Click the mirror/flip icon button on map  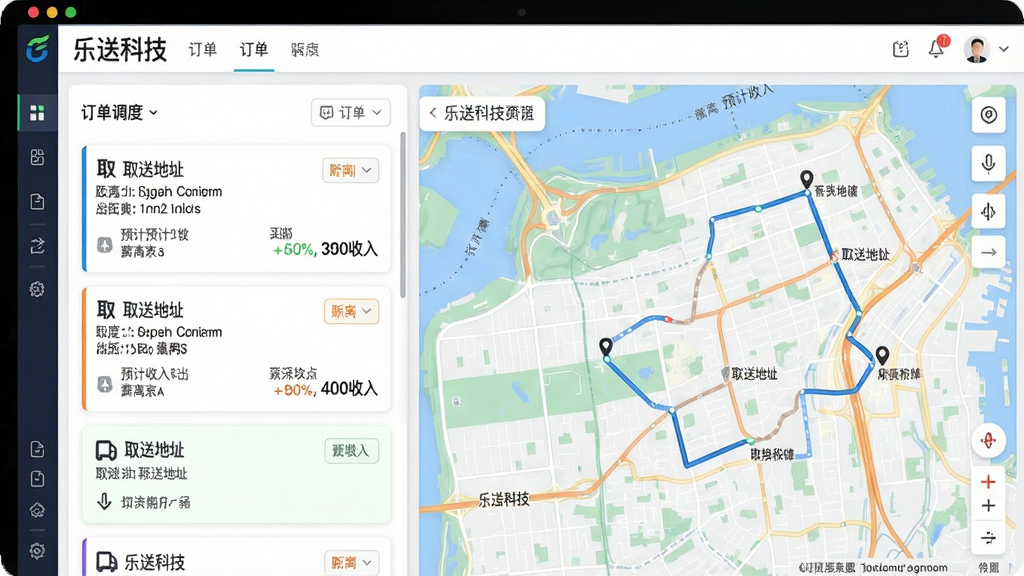pyautogui.click(x=989, y=212)
